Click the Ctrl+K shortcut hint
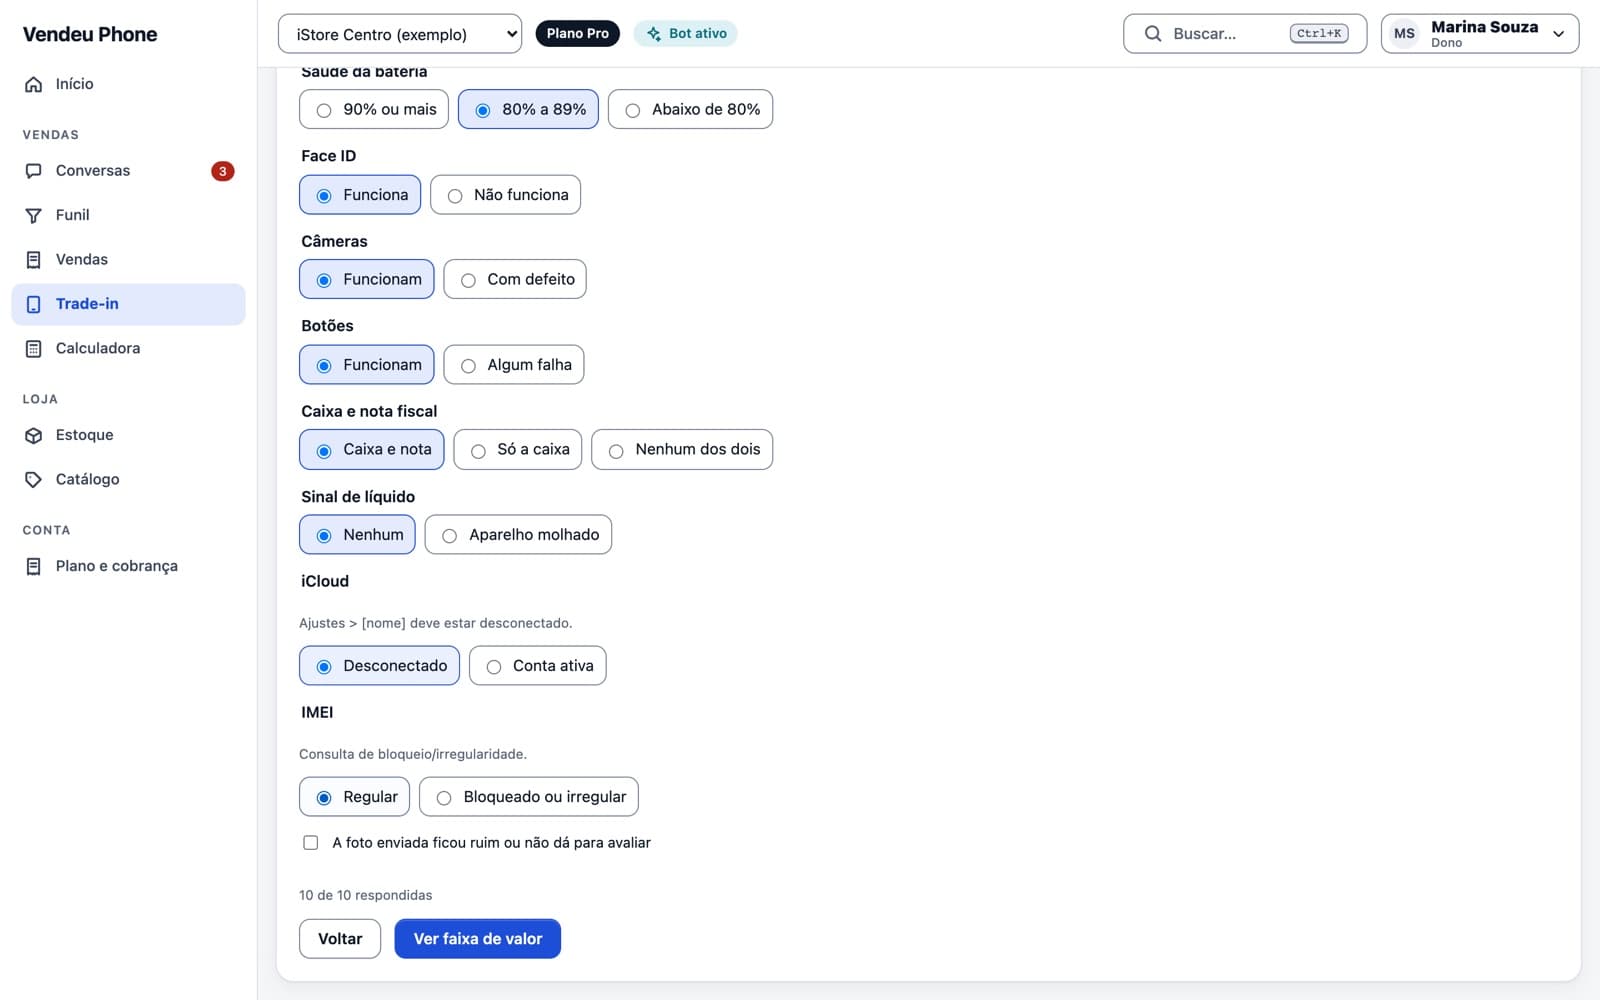 [1319, 34]
